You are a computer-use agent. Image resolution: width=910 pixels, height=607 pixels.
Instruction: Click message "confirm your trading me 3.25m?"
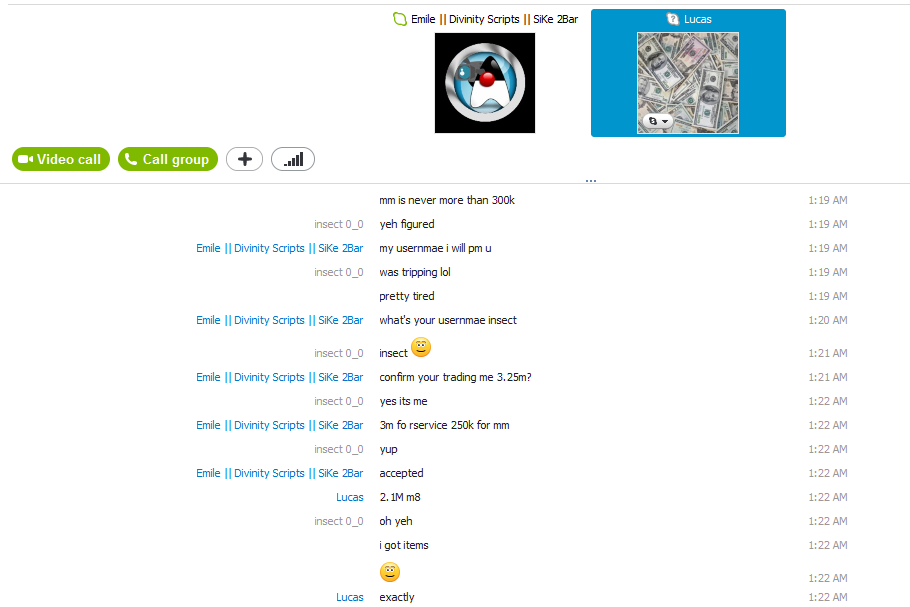pyautogui.click(x=456, y=377)
